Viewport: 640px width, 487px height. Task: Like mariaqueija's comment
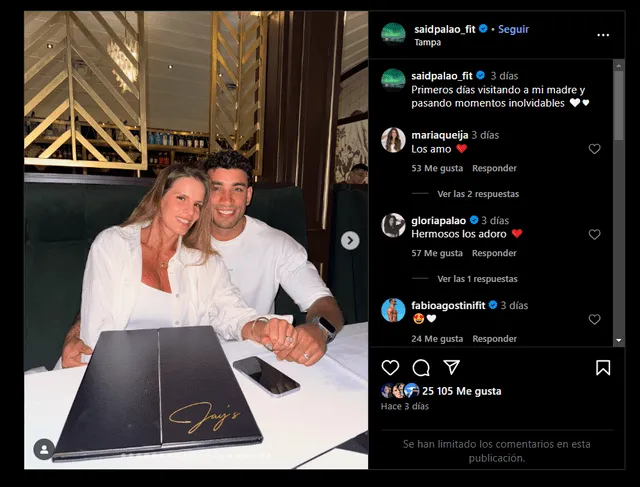click(594, 149)
